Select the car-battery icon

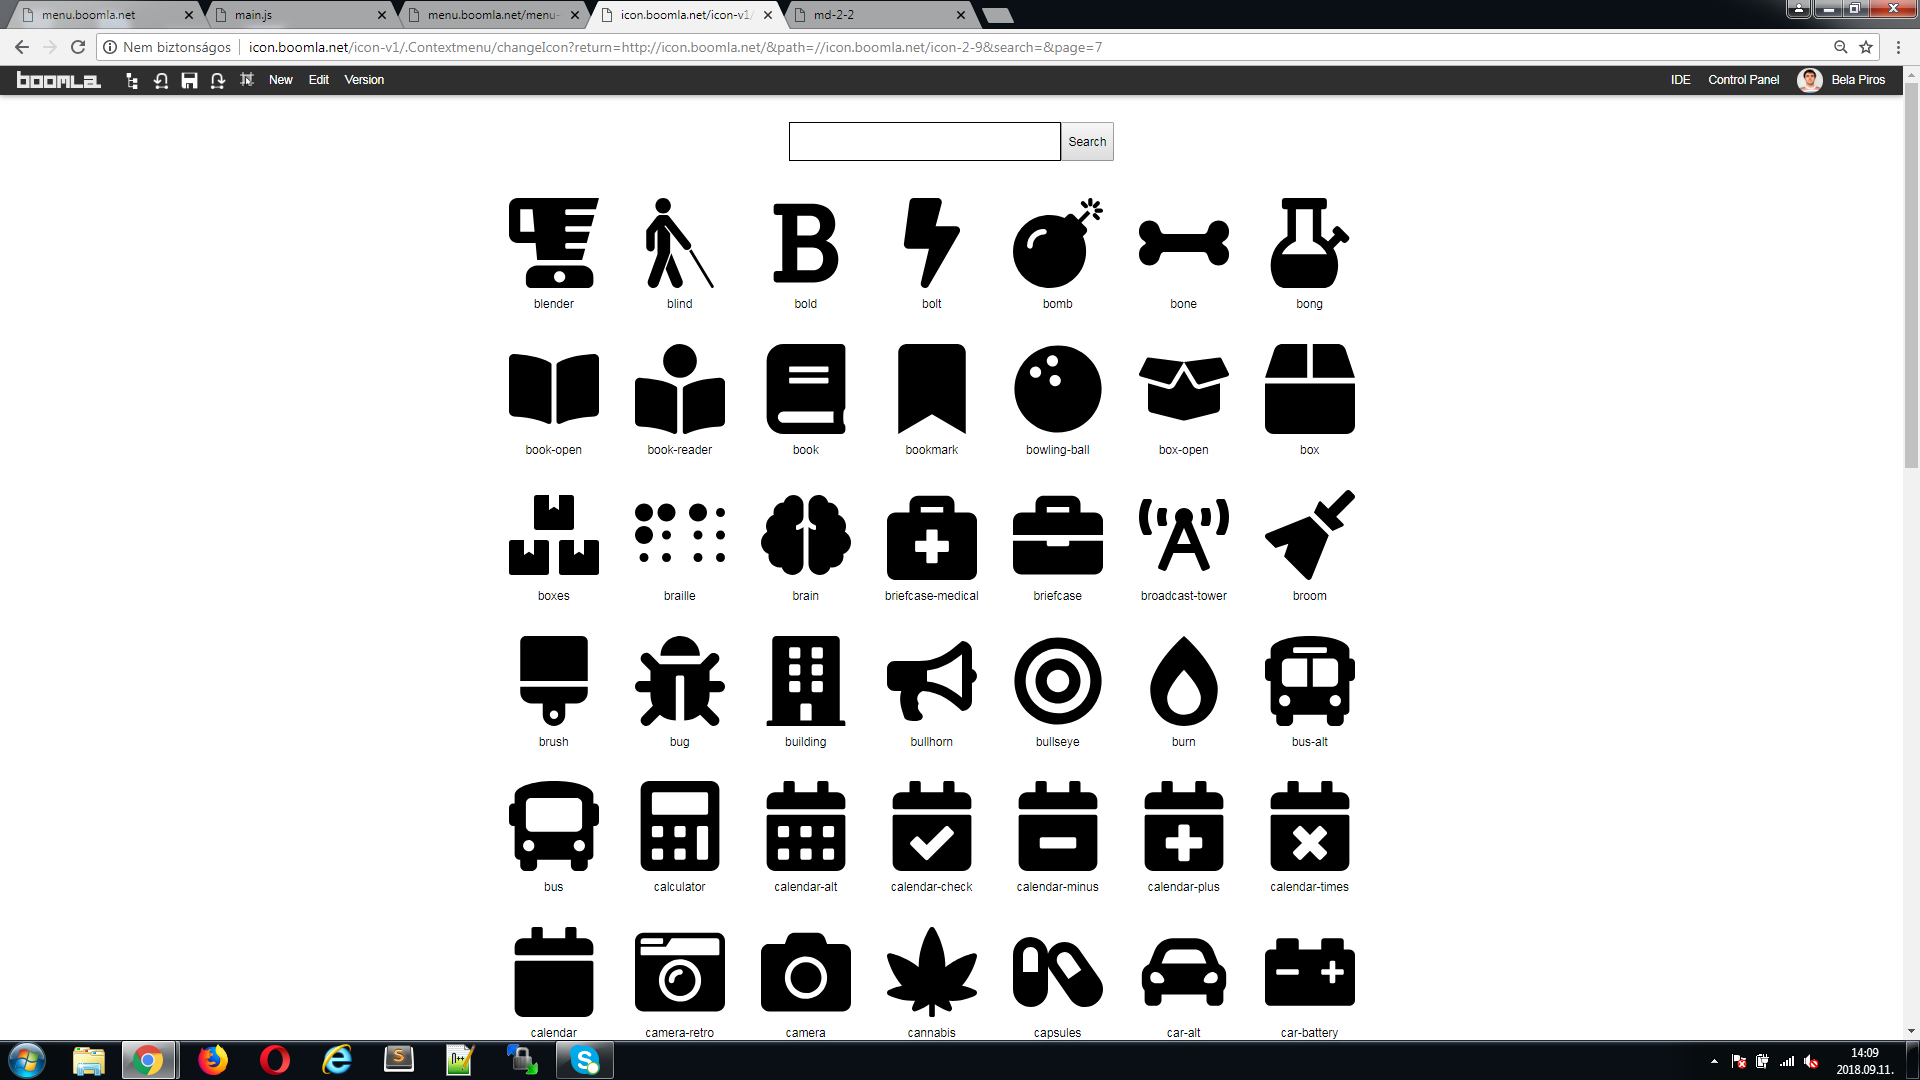point(1310,972)
